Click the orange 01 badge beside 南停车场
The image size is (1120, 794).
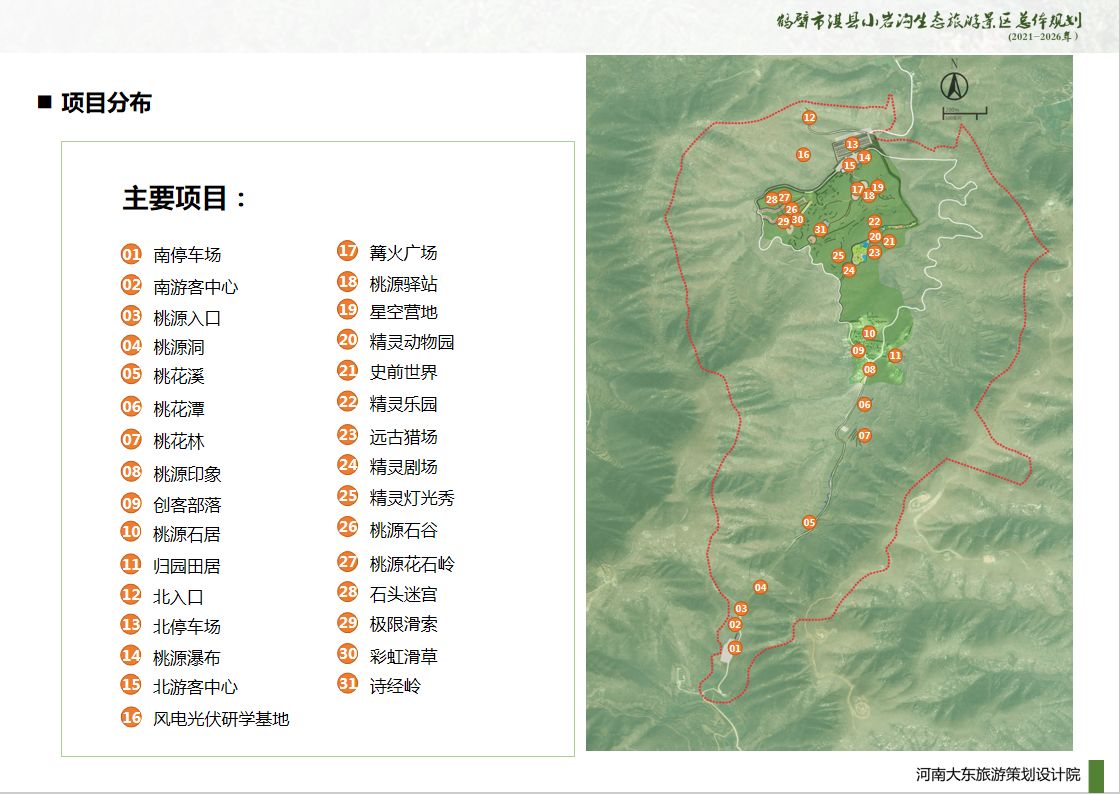131,254
